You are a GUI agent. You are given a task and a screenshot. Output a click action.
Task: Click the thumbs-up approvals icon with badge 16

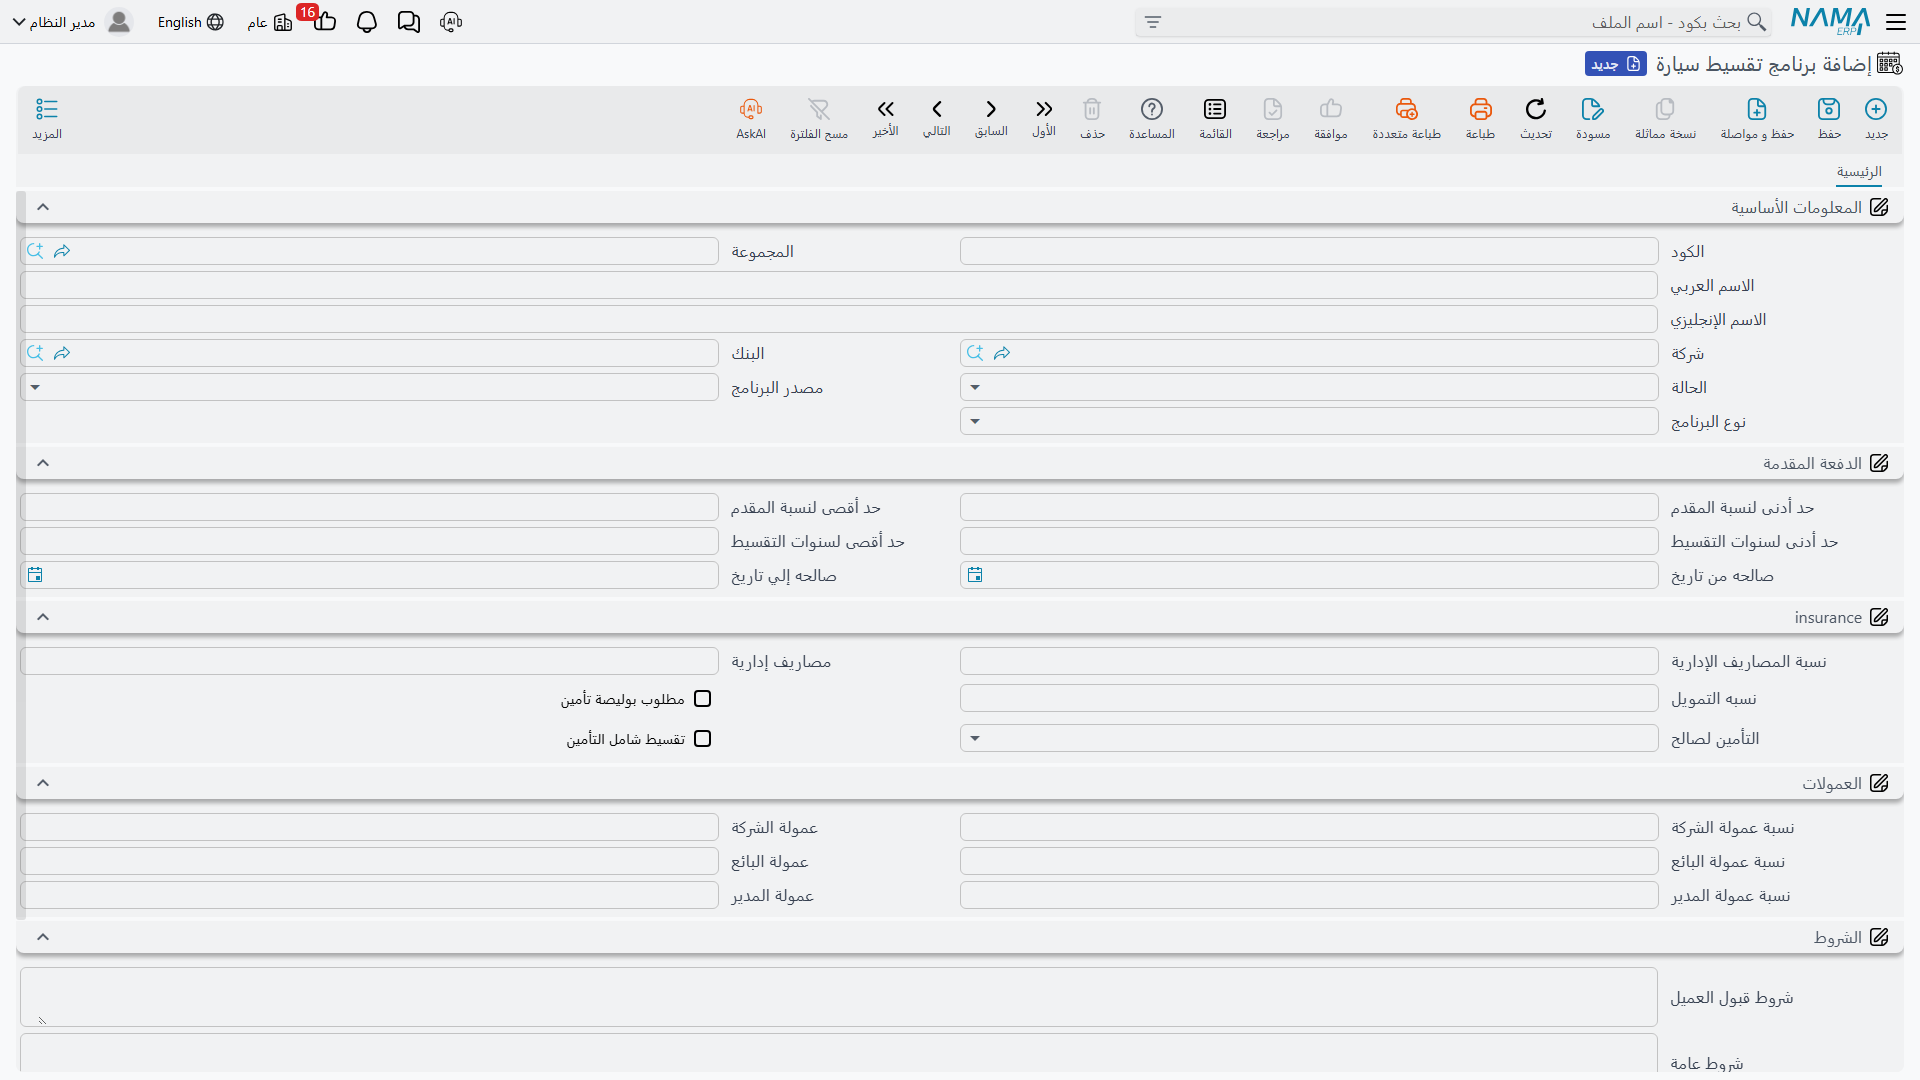[324, 22]
